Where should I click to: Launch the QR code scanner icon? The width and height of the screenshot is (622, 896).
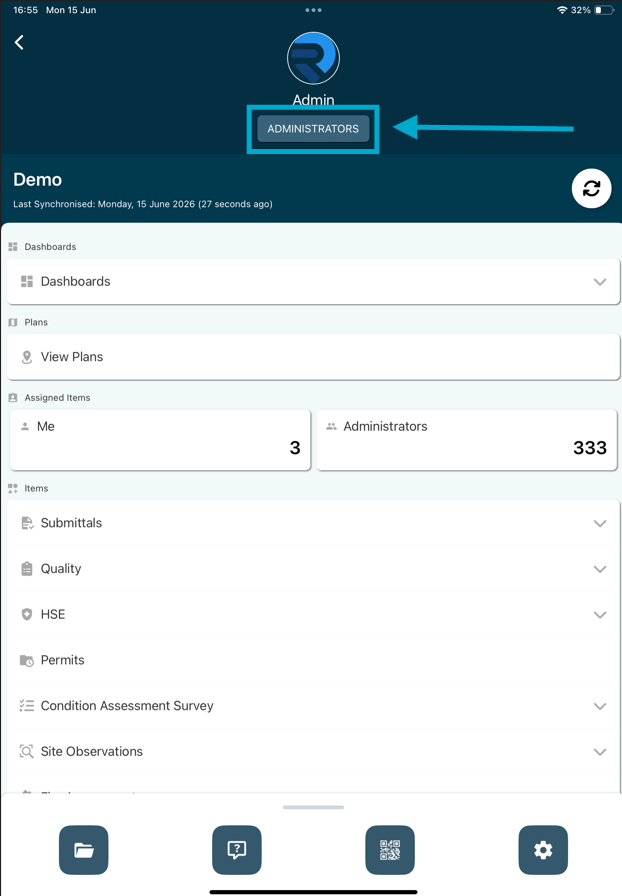point(390,850)
